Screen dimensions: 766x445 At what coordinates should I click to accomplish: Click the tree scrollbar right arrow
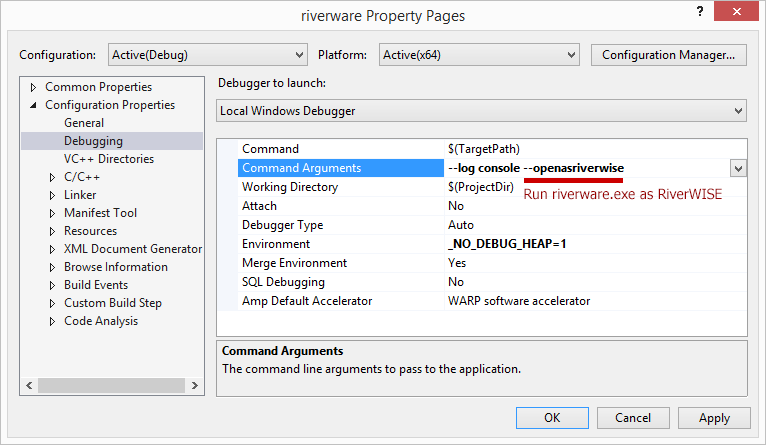tap(195, 385)
